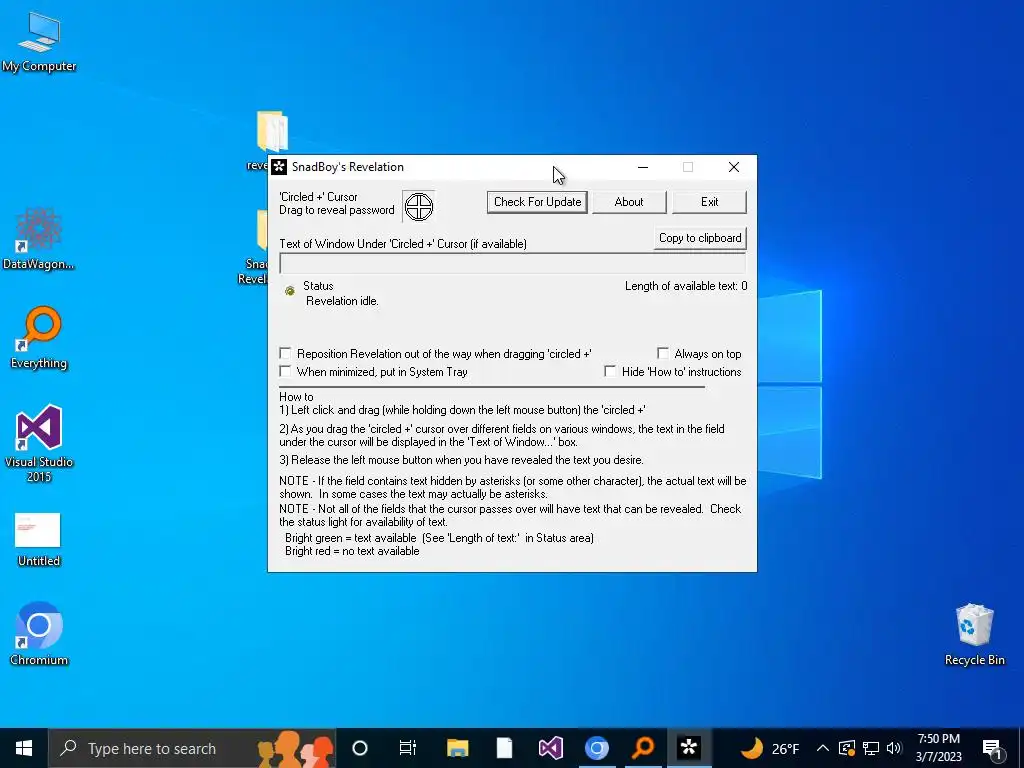1024x768 pixels.
Task: Open Visual Studio from taskbar
Action: coord(551,748)
